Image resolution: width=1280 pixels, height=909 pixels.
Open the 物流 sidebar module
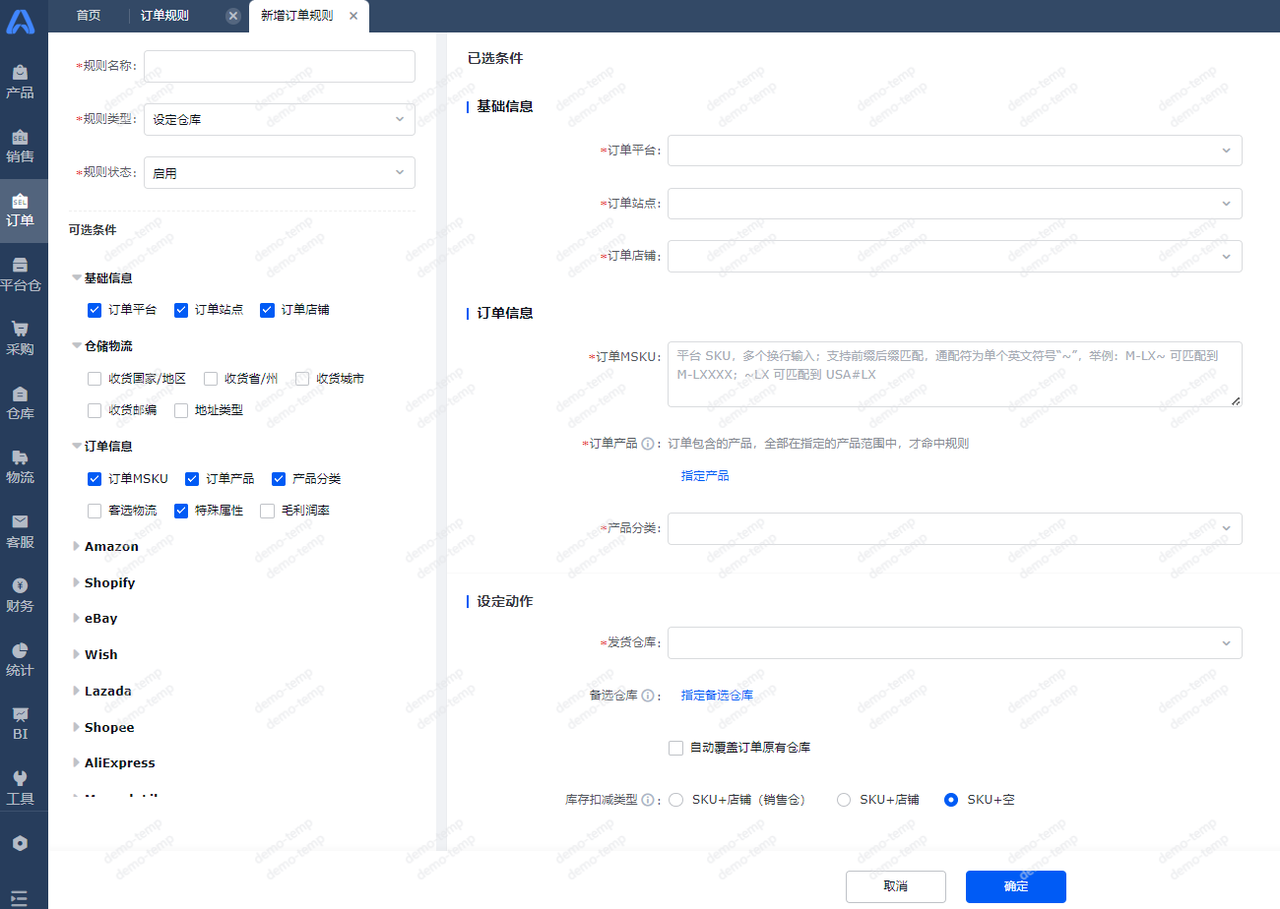coord(20,466)
